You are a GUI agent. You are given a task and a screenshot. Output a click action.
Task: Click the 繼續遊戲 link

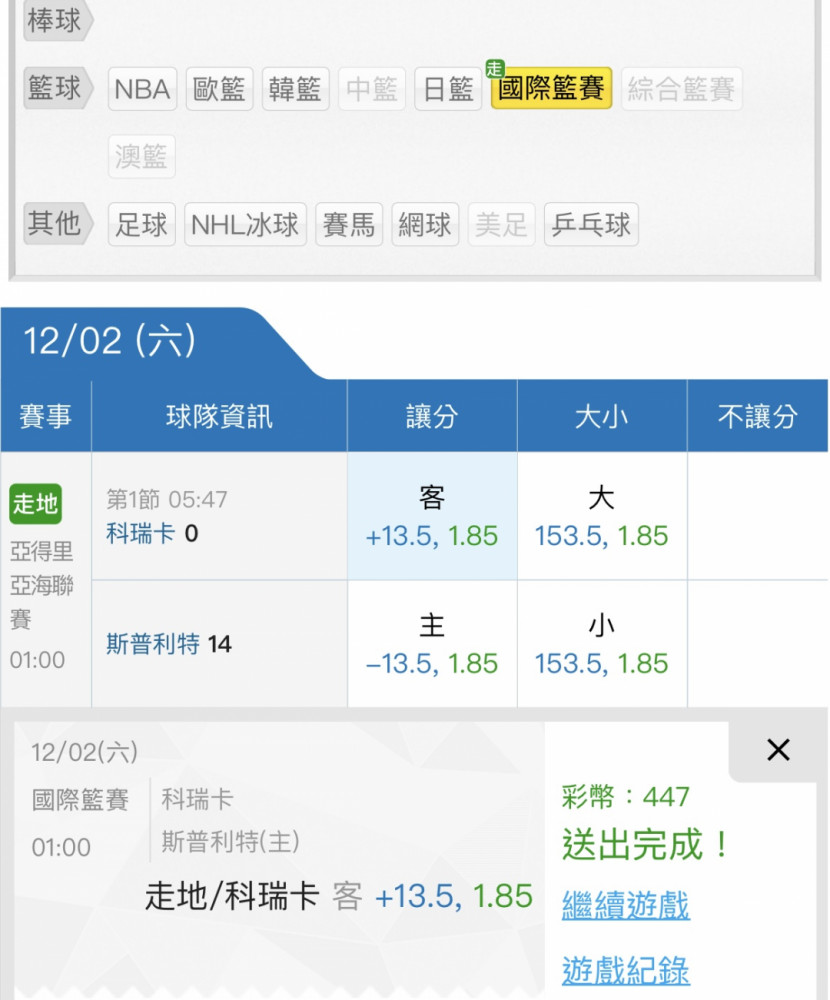coord(625,906)
